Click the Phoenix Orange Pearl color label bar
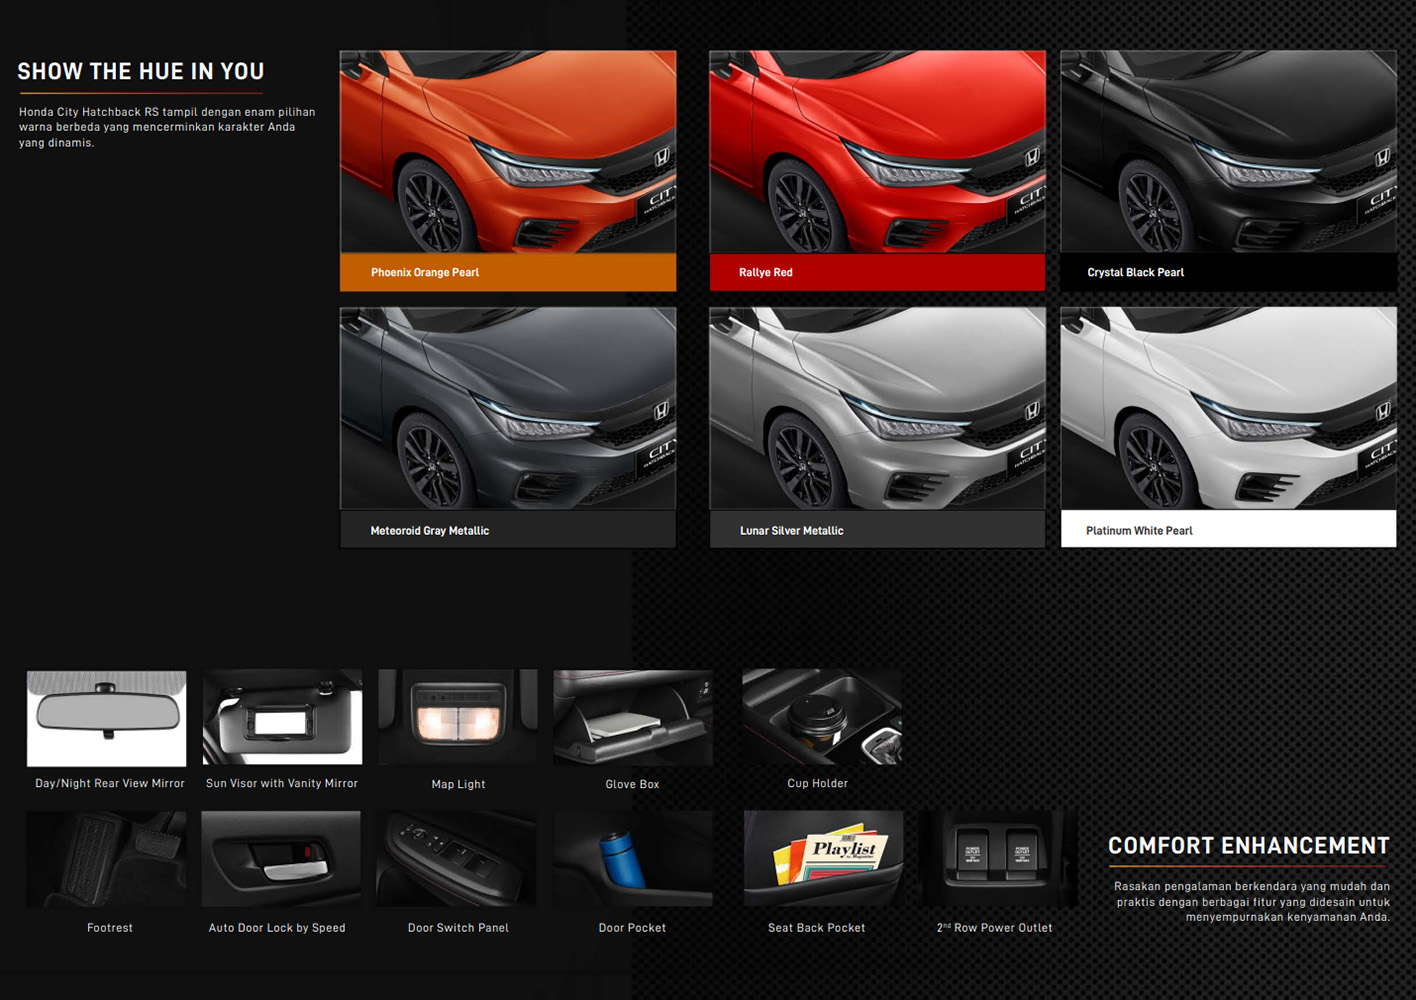This screenshot has width=1416, height=1000. click(x=508, y=272)
